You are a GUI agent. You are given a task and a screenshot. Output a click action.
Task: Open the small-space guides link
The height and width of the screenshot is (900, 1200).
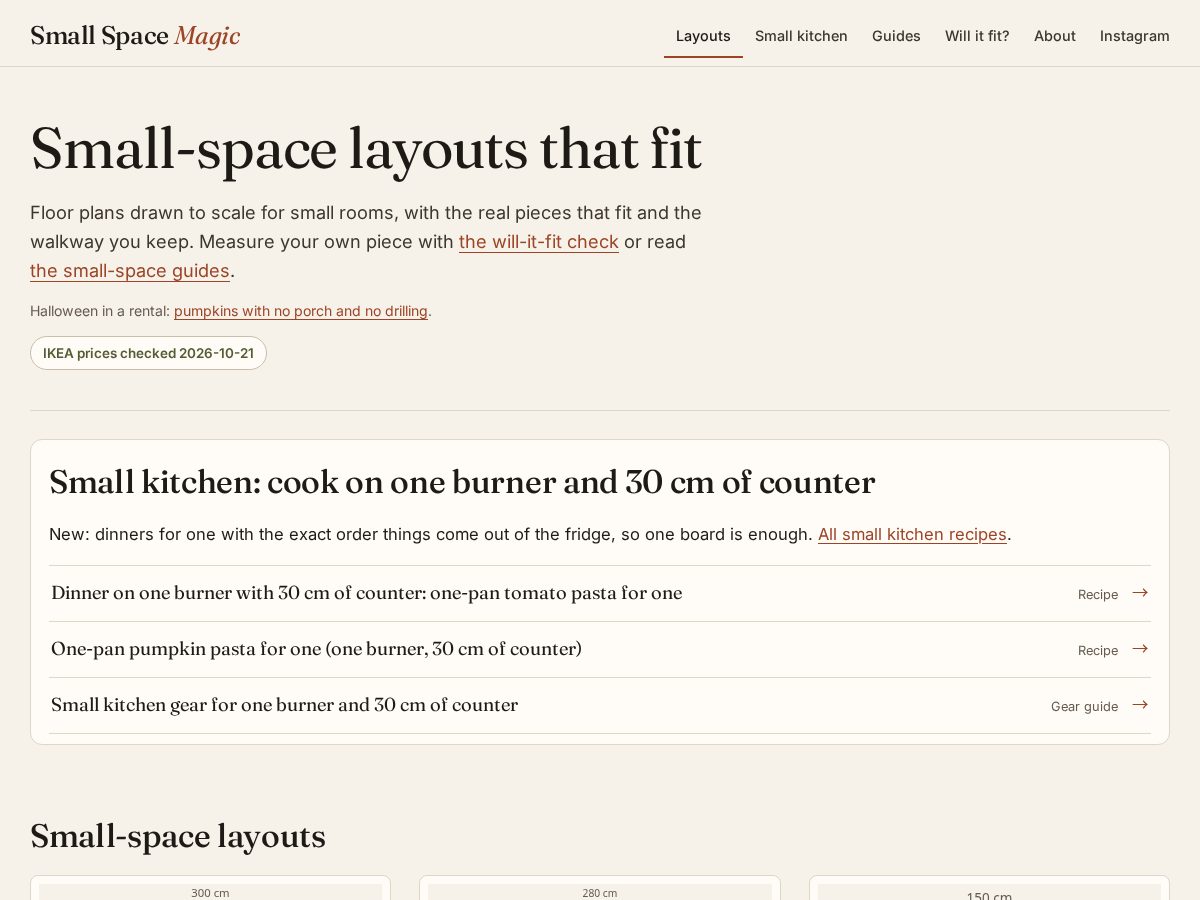pos(130,270)
